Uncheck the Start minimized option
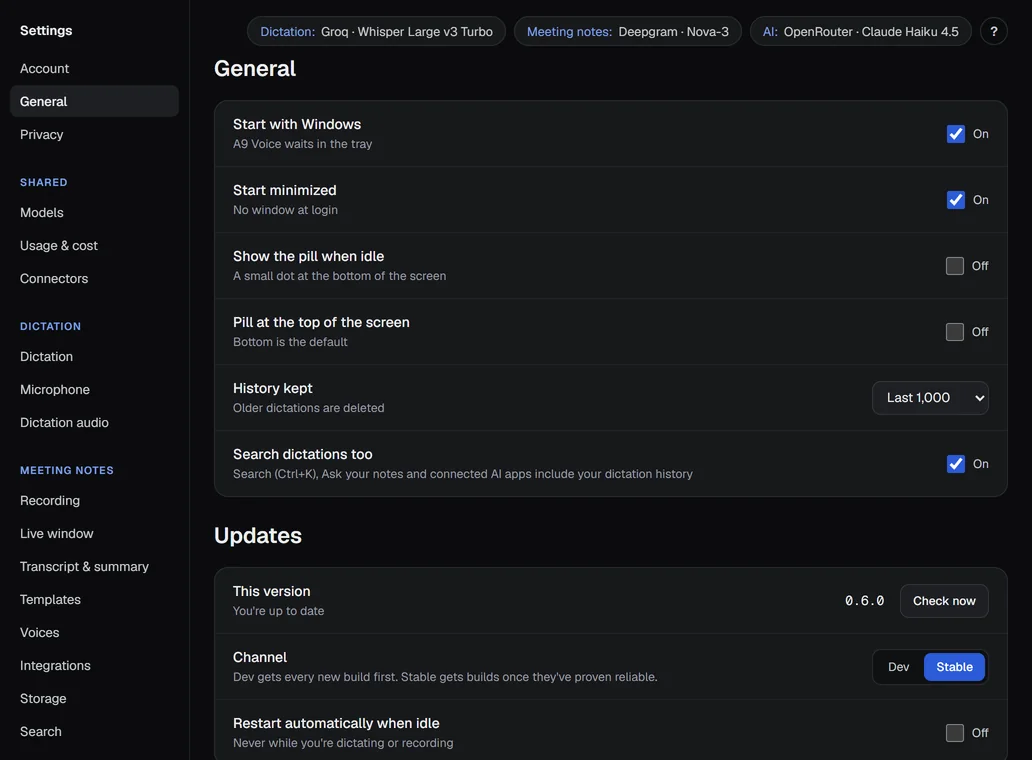Viewport: 1032px width, 760px height. click(955, 199)
